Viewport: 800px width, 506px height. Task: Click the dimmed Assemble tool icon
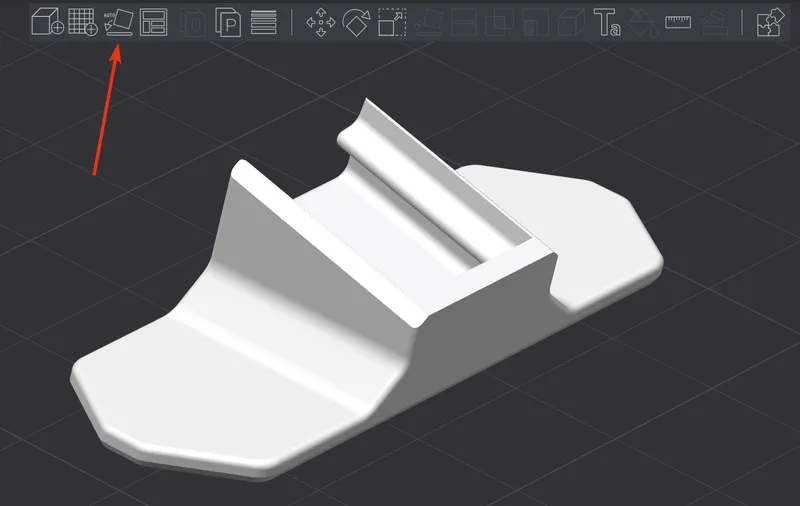click(x=715, y=22)
